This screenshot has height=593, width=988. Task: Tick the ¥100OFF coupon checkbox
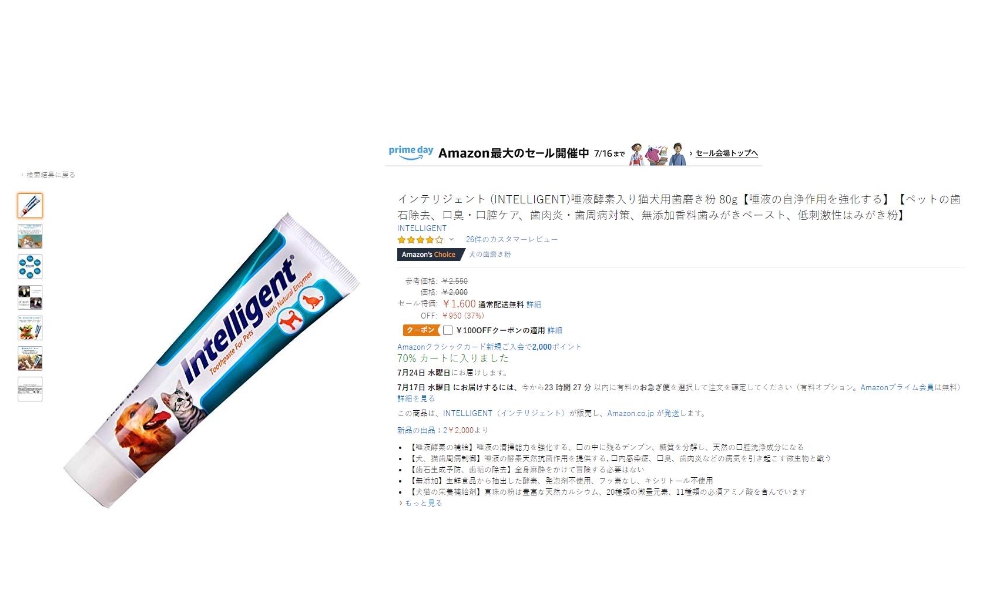pos(447,330)
